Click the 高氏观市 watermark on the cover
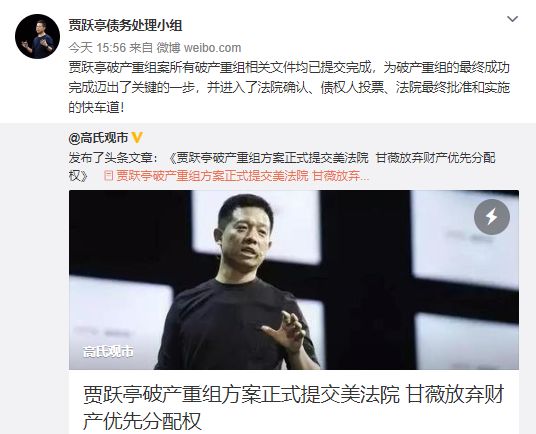The width and height of the screenshot is (536, 434). click(108, 352)
